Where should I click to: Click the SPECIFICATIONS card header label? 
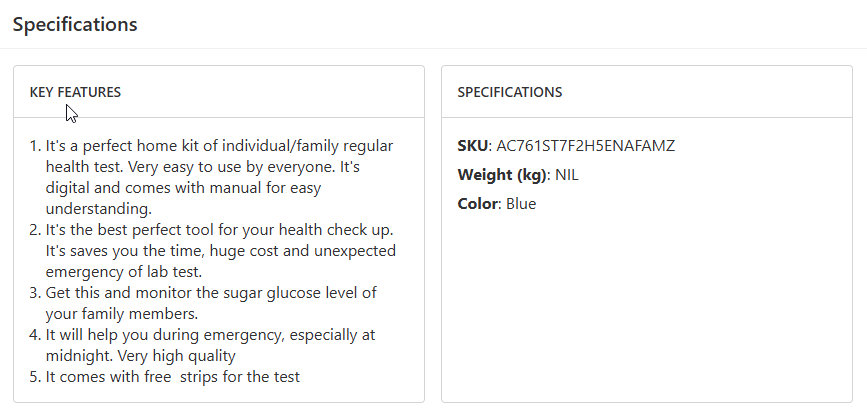tap(509, 92)
